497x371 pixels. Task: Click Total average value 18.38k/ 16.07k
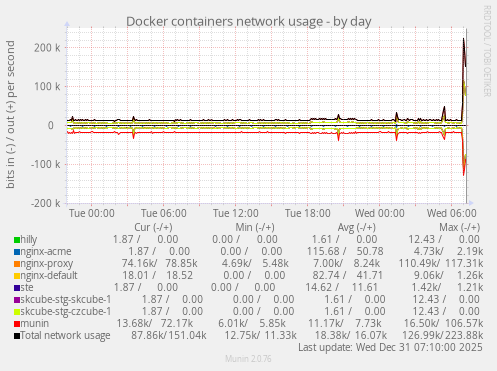[x=351, y=335]
